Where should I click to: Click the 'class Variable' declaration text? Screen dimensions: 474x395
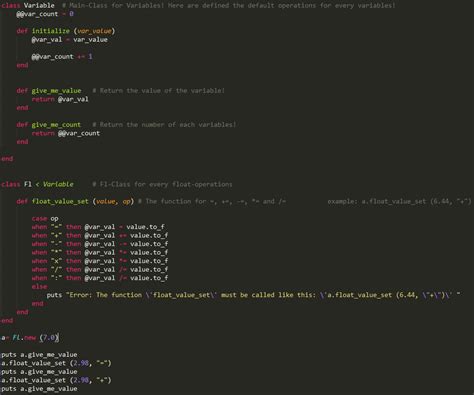tap(28, 5)
